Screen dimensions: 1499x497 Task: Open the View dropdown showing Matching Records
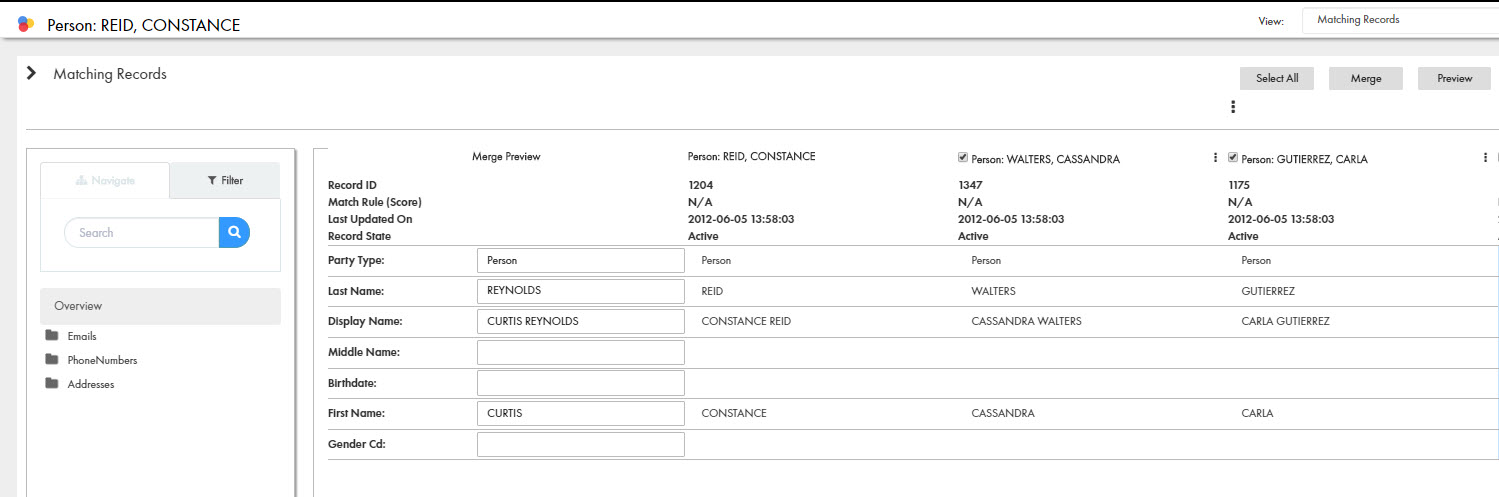(1400, 20)
